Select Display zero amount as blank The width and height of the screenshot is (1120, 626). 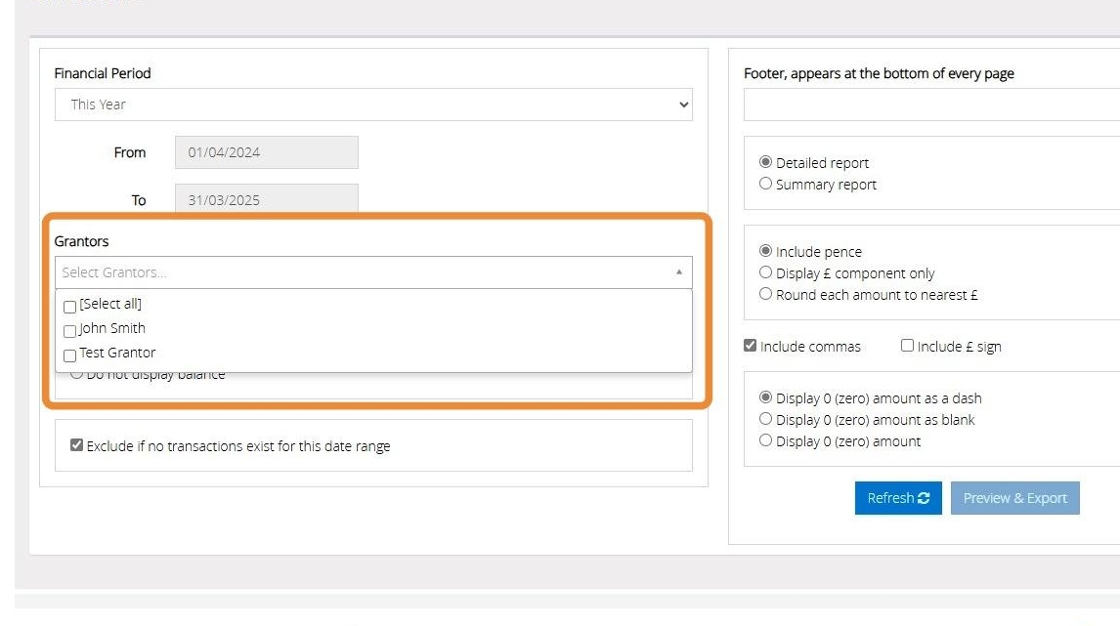point(766,419)
